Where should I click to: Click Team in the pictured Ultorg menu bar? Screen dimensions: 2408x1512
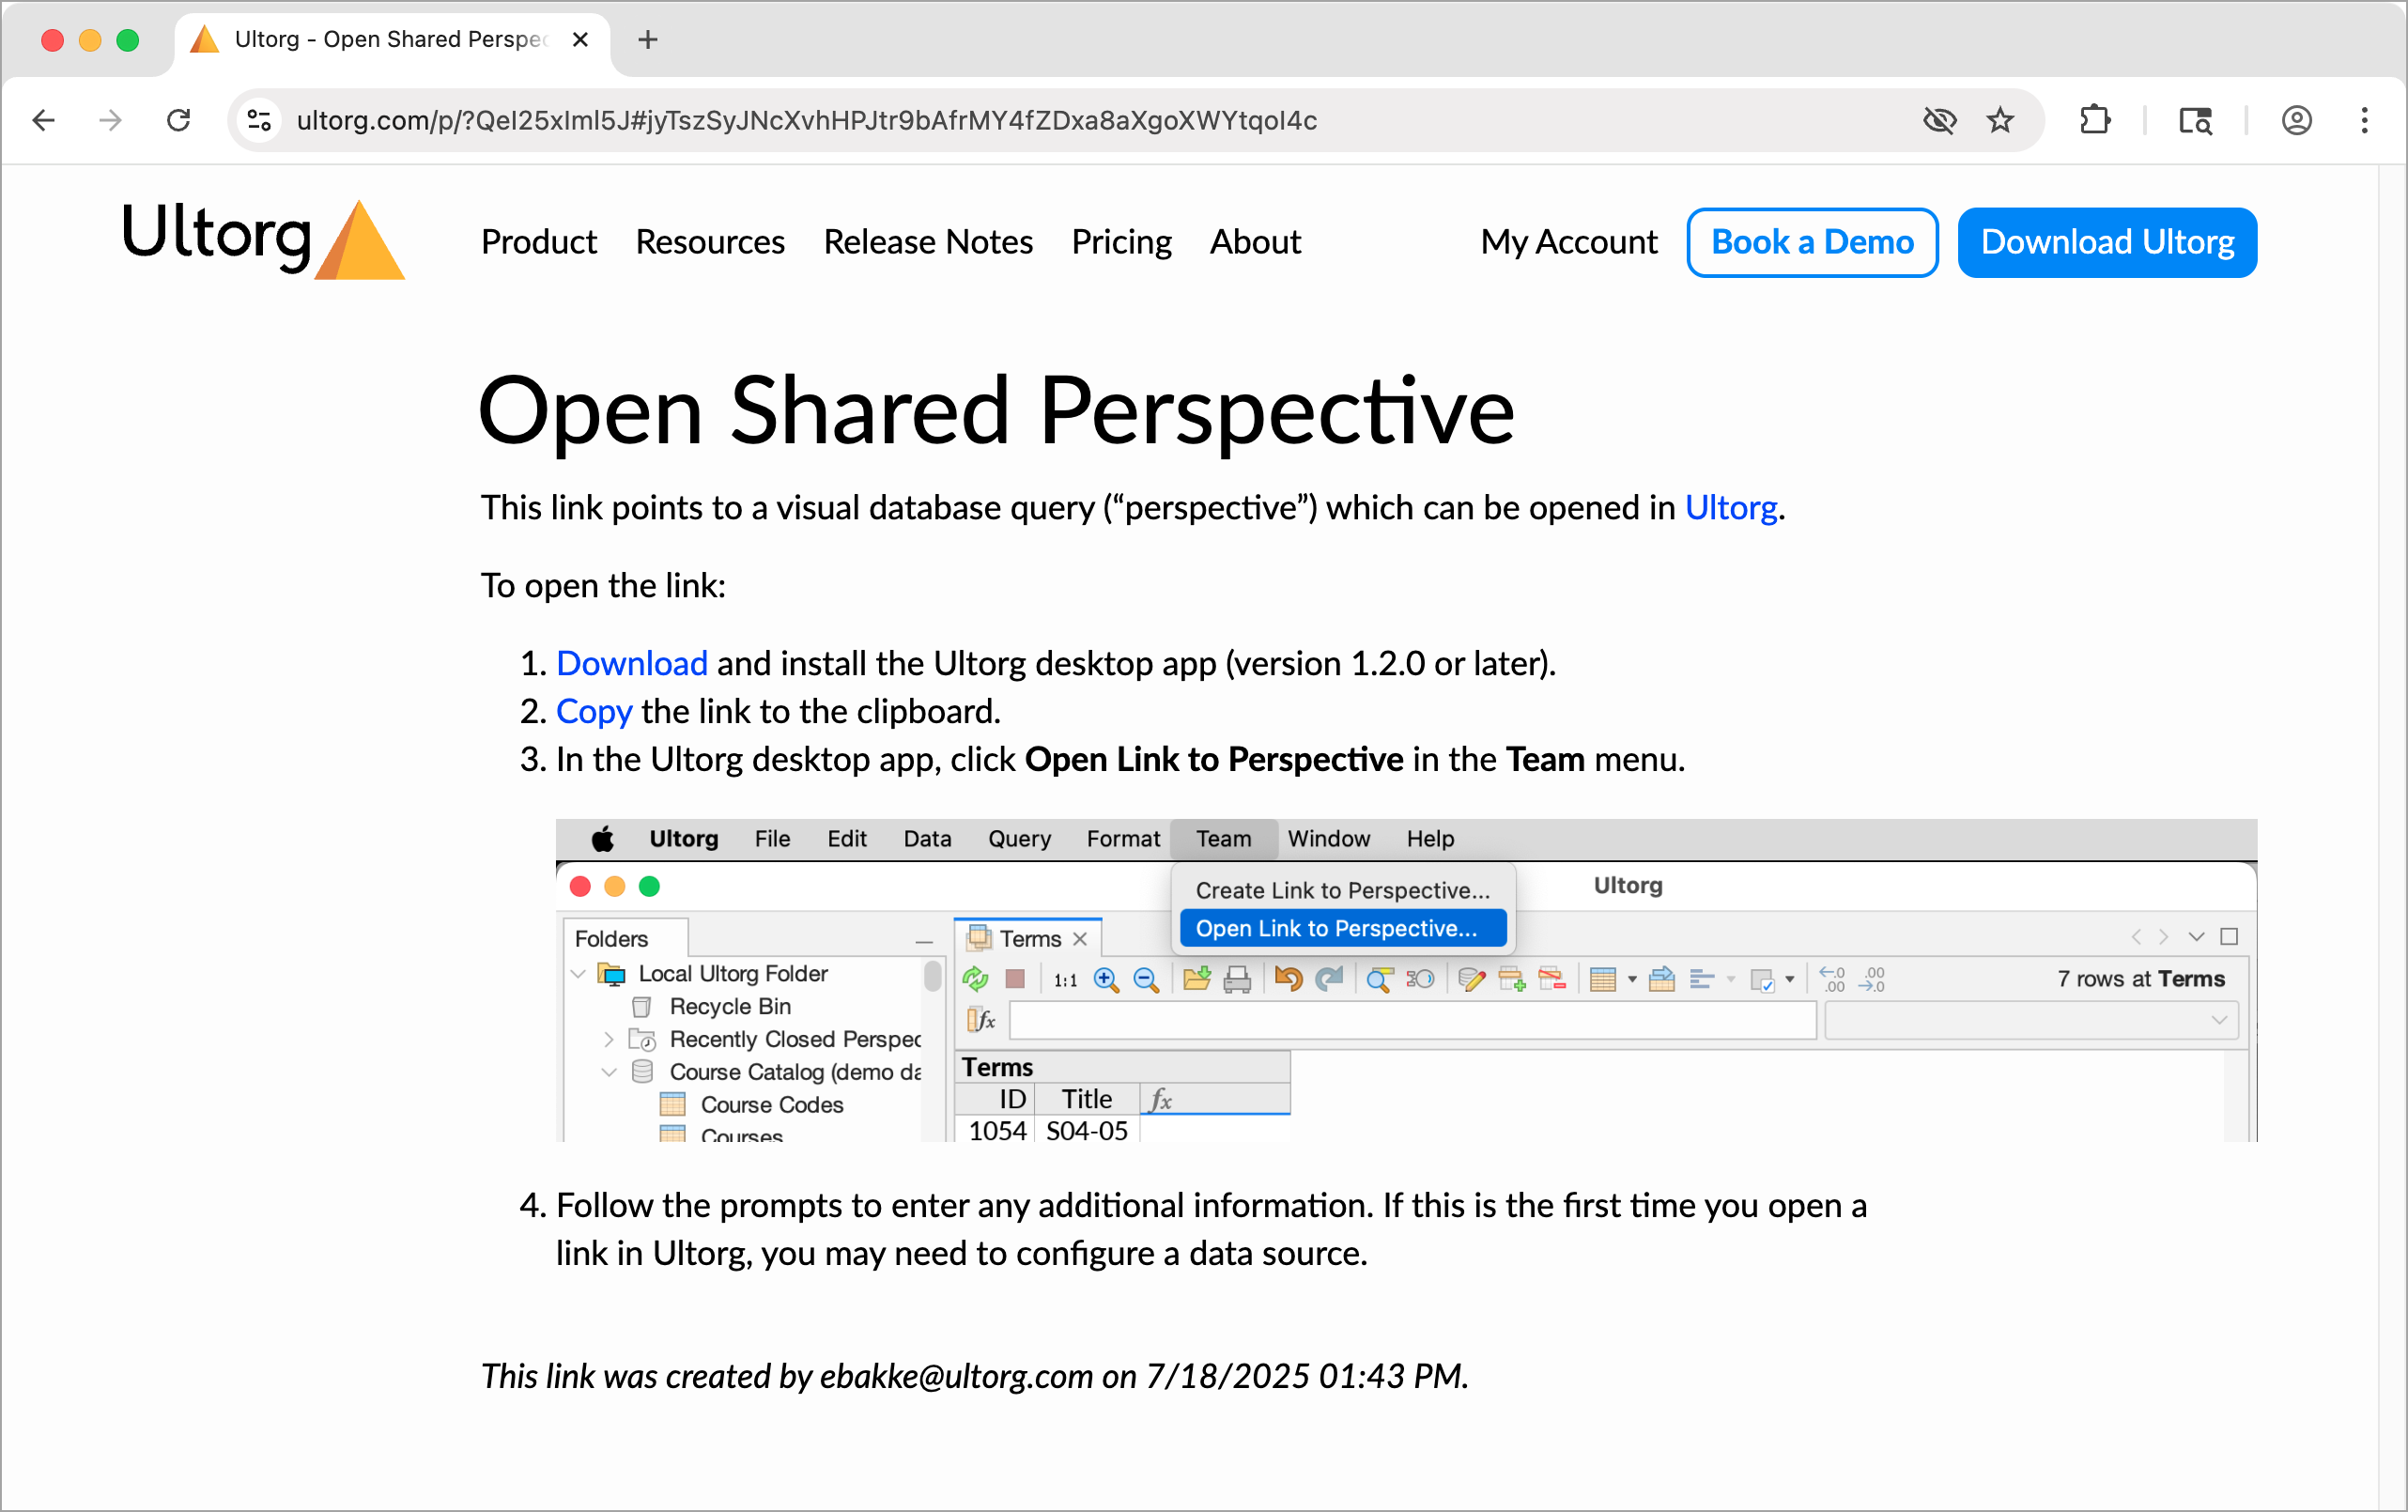tap(1223, 839)
